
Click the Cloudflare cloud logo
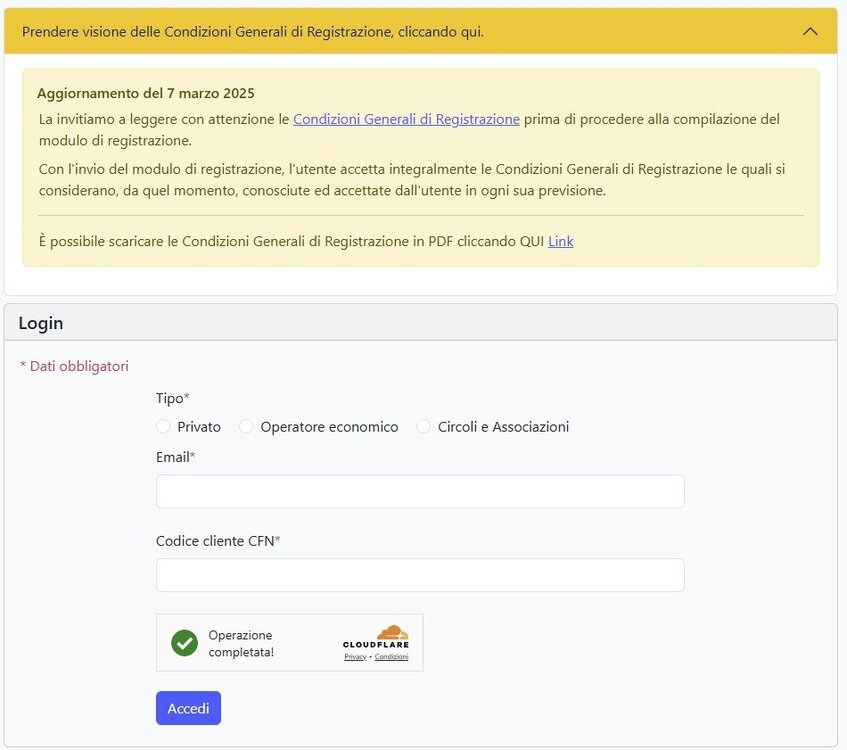tap(392, 632)
